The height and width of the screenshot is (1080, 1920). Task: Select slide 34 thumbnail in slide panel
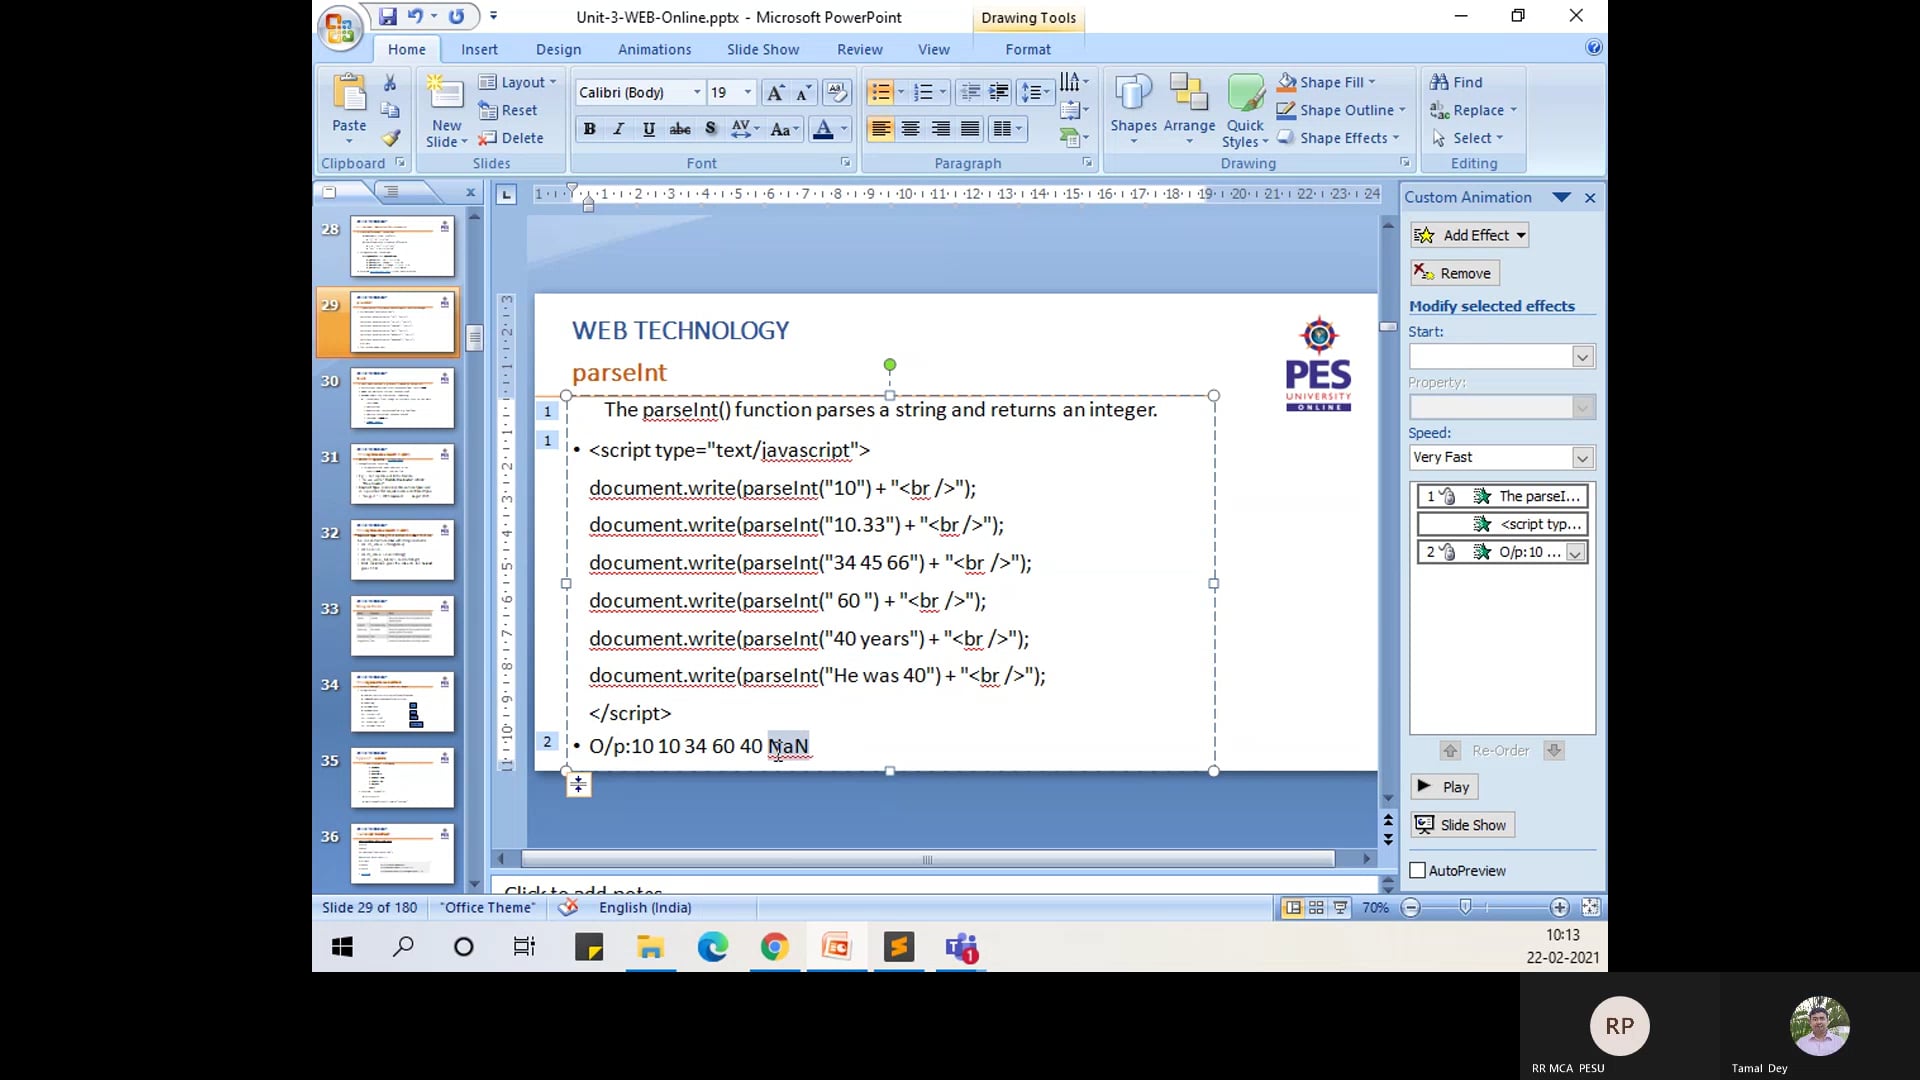[x=402, y=702]
